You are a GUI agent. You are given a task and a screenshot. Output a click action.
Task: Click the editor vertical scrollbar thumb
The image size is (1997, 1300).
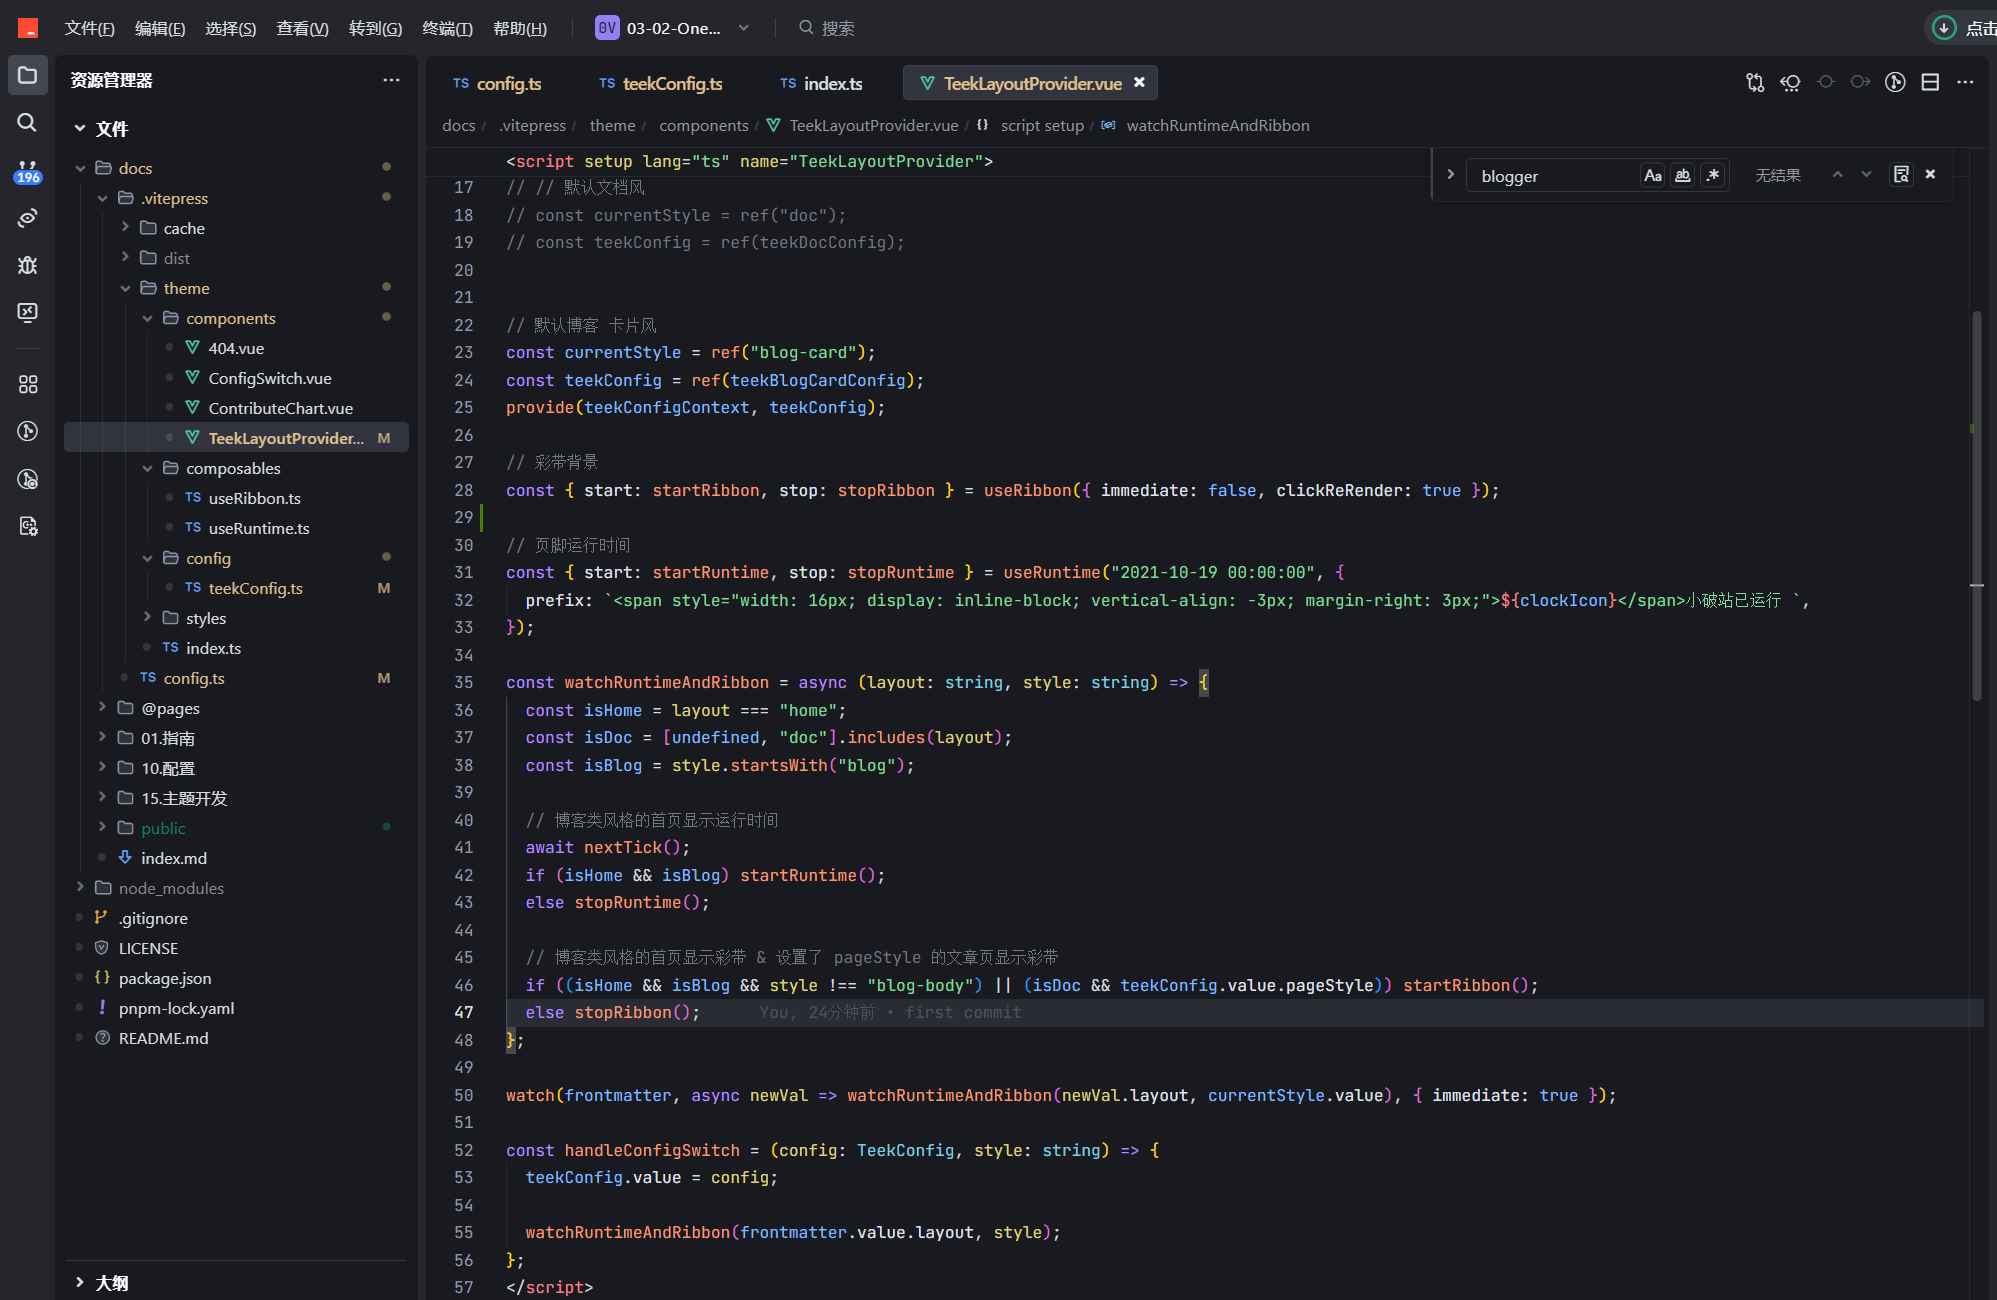pyautogui.click(x=1976, y=505)
